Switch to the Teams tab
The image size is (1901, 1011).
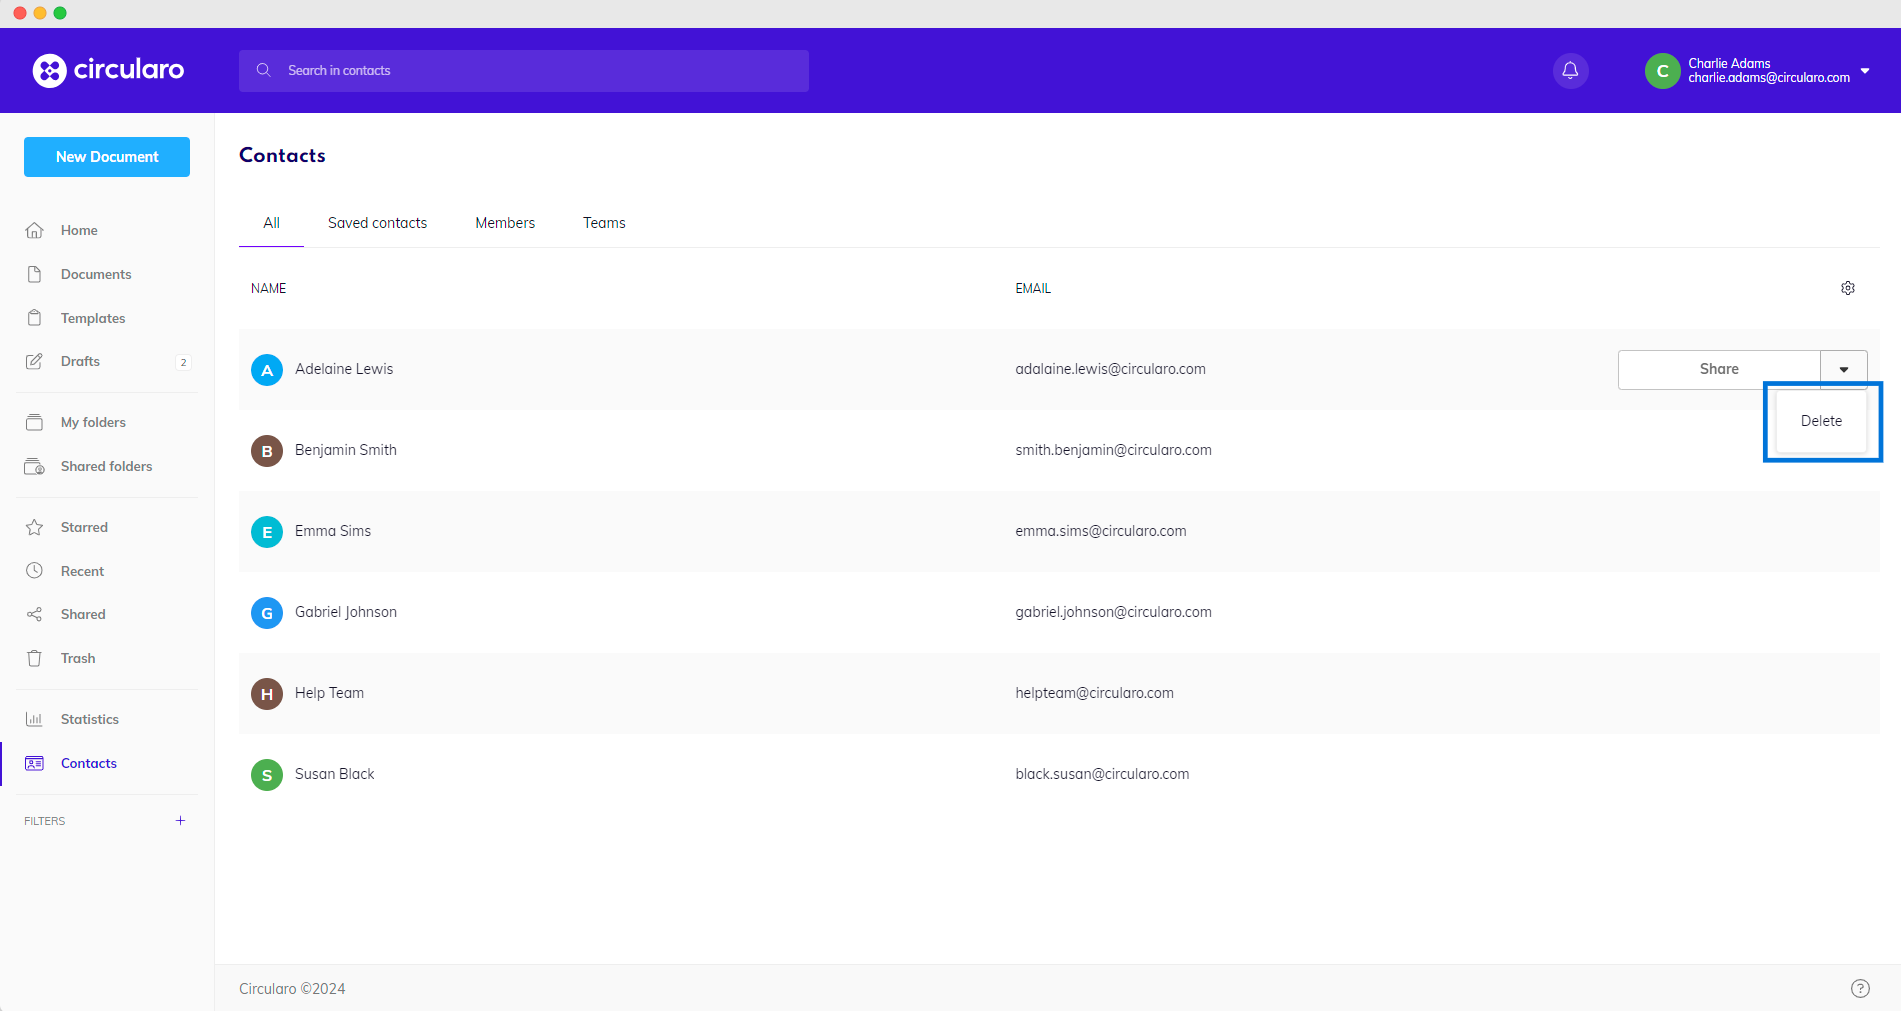click(604, 223)
